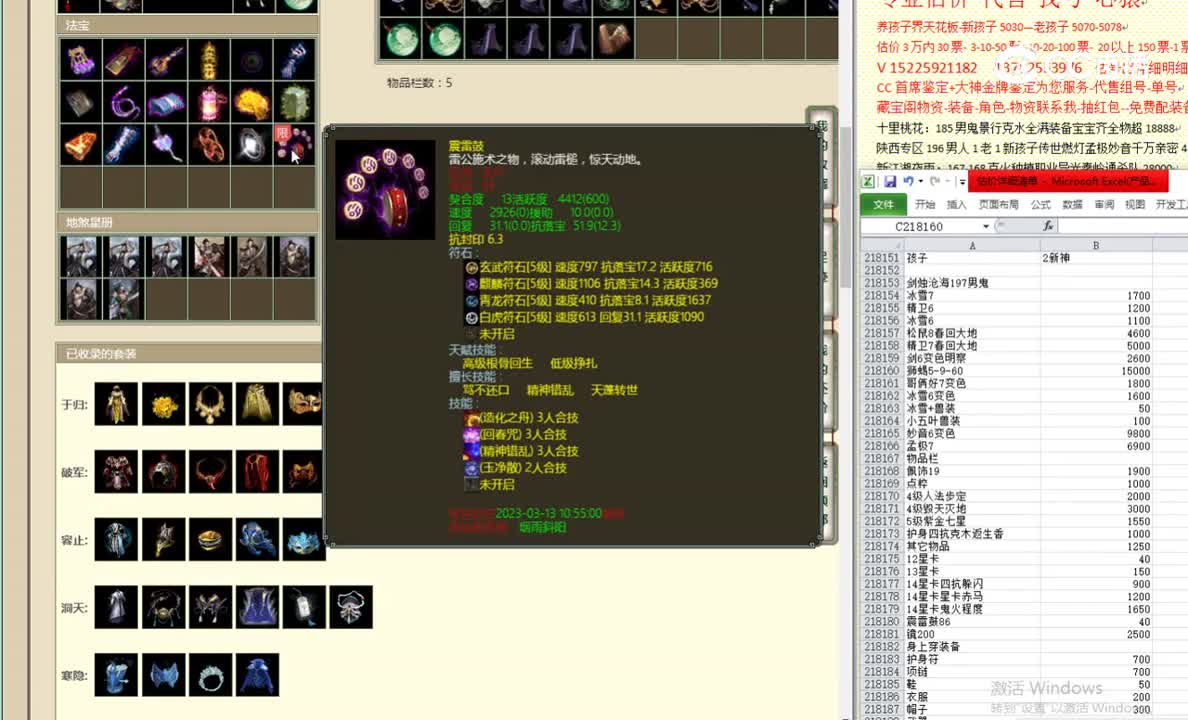Click the fx insert function button
This screenshot has height=720, width=1188.
pos(1047,226)
